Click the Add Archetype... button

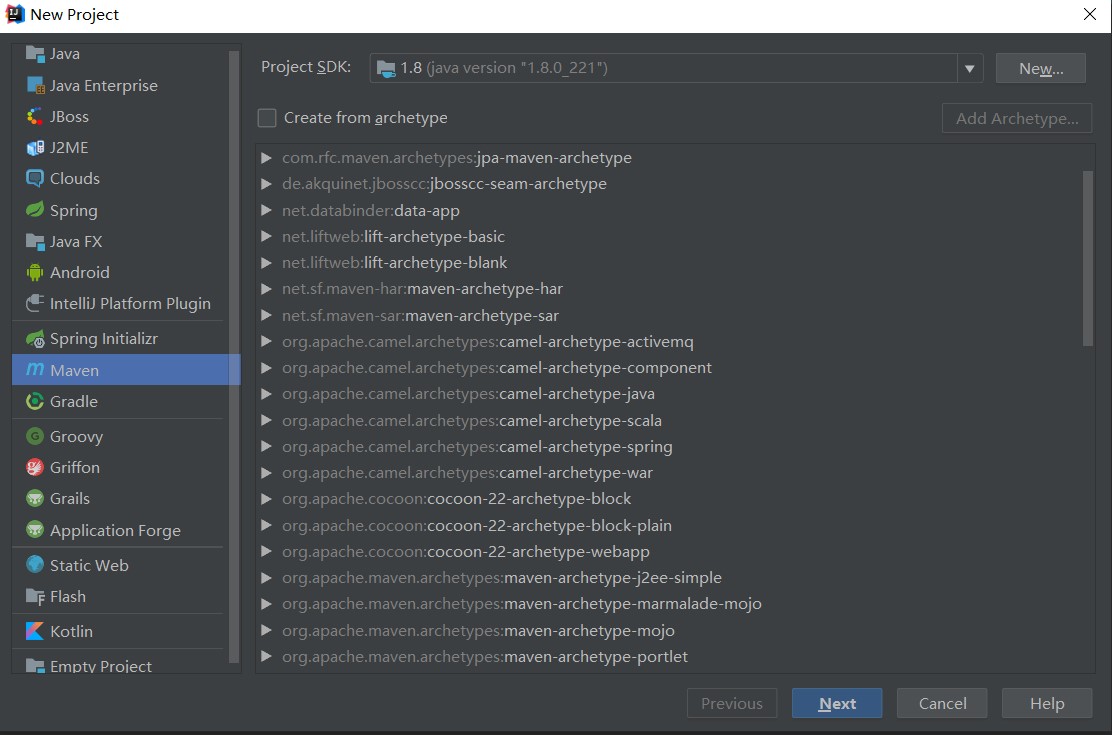[1016, 118]
